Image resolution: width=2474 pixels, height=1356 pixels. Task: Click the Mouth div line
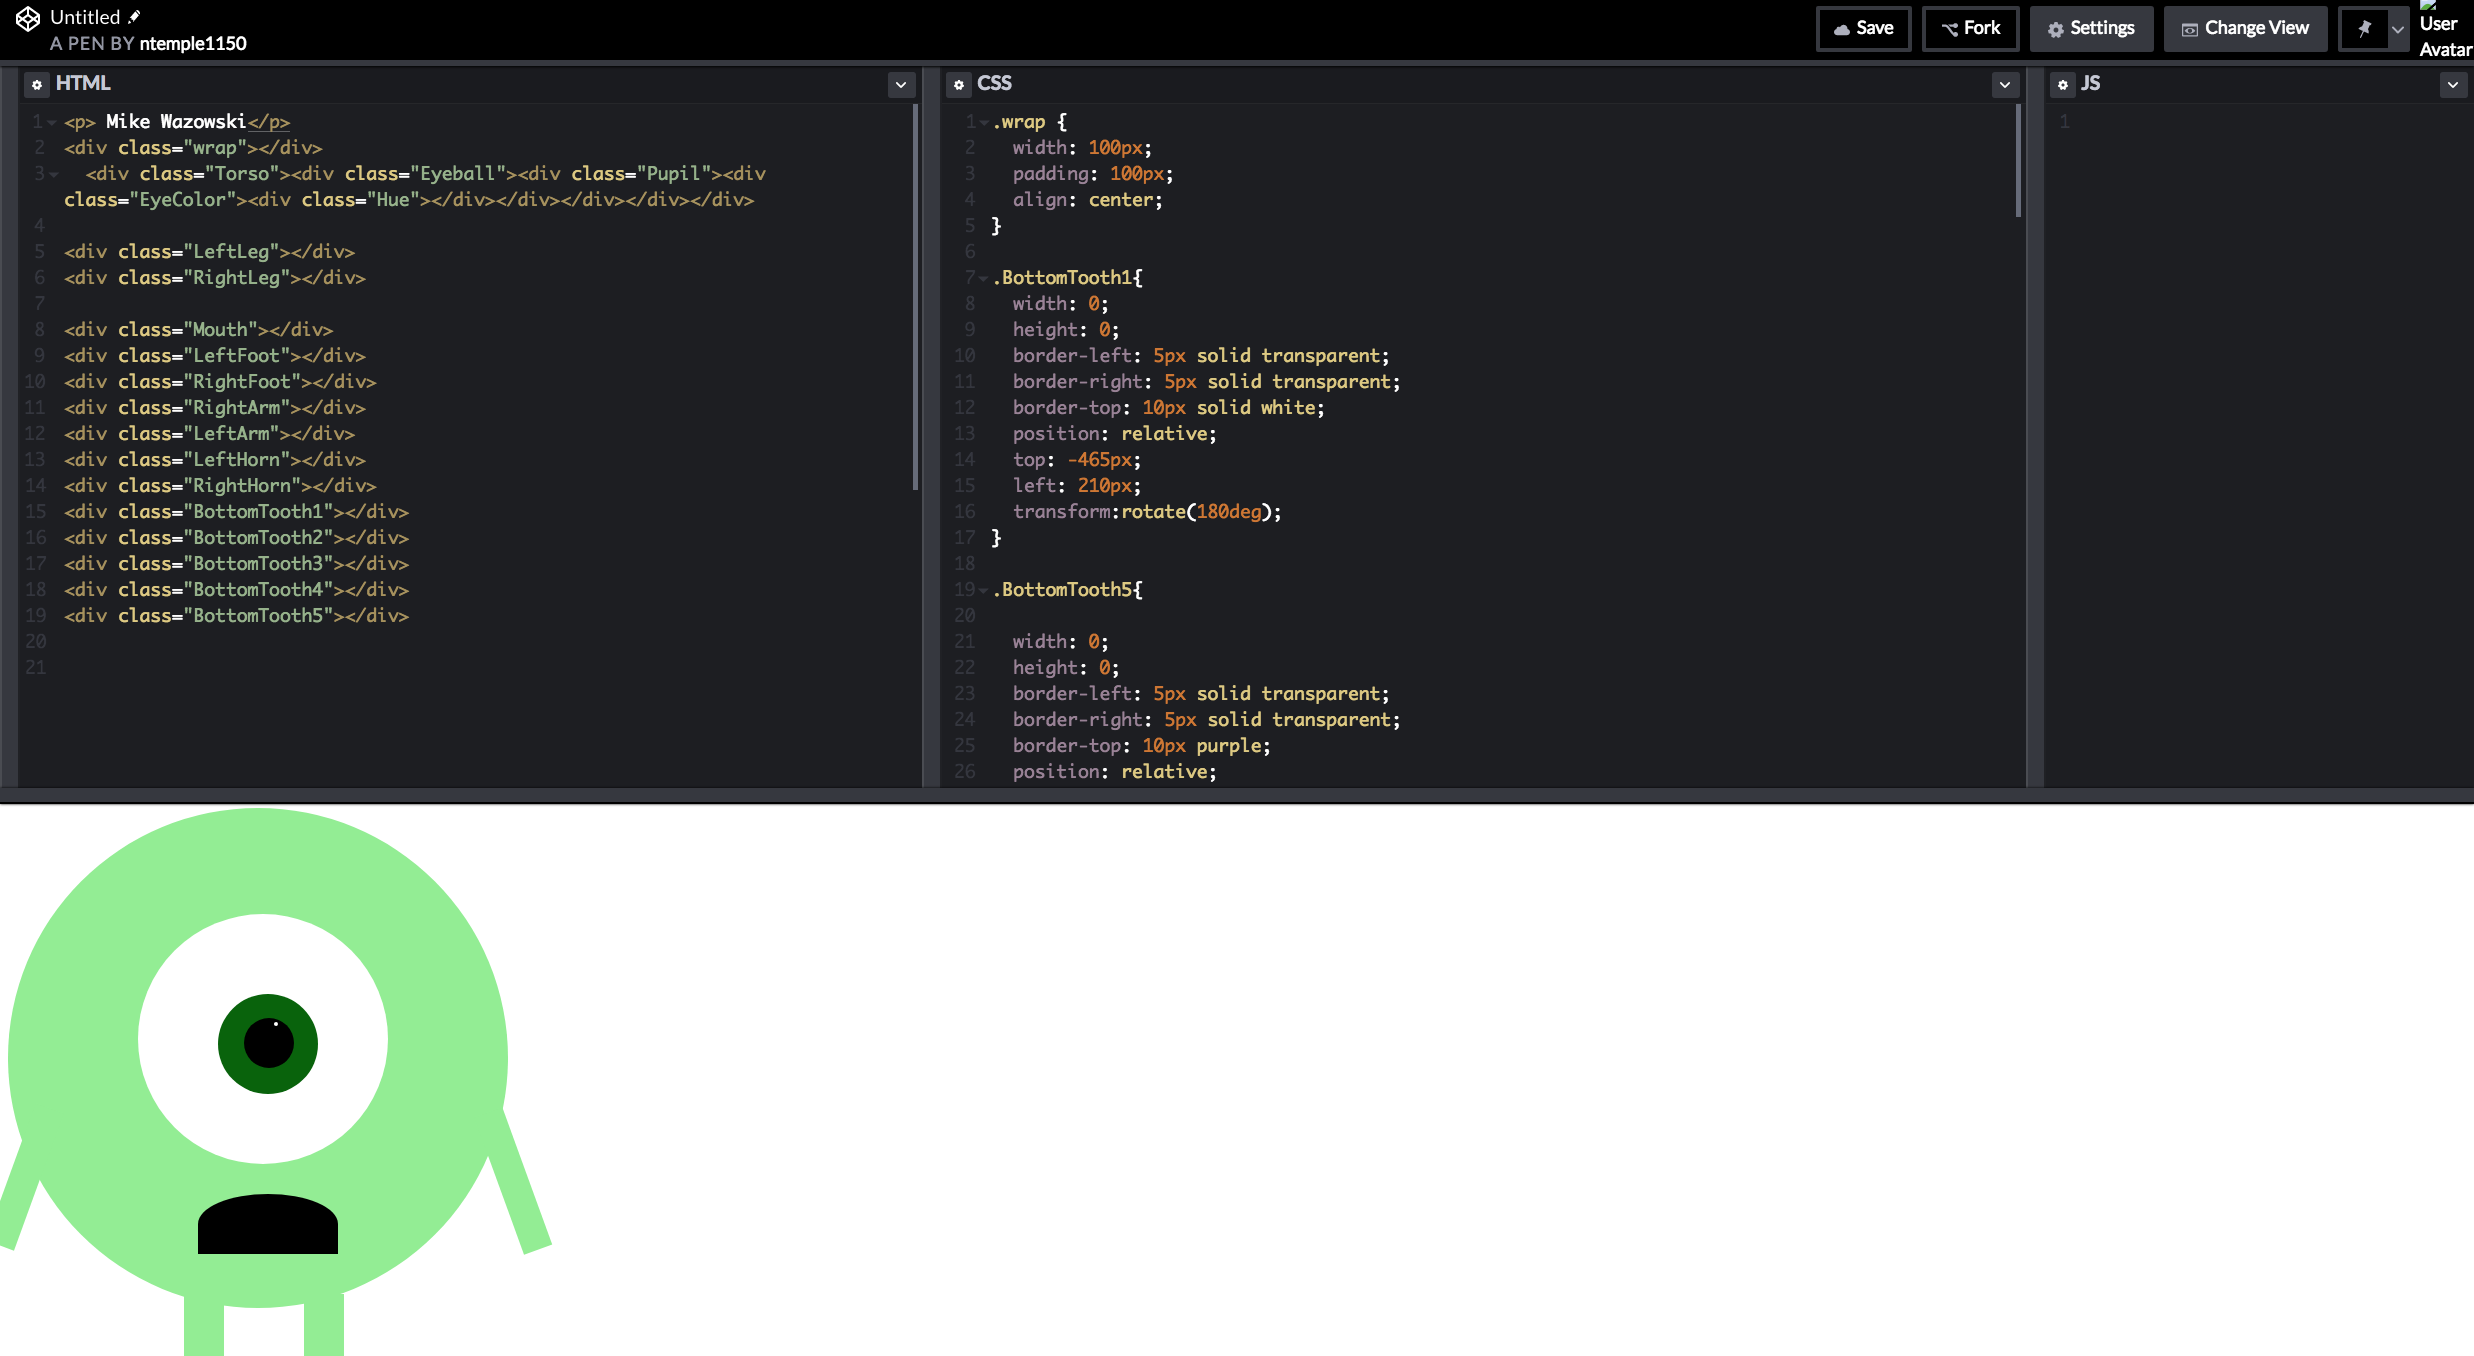pyautogui.click(x=198, y=330)
